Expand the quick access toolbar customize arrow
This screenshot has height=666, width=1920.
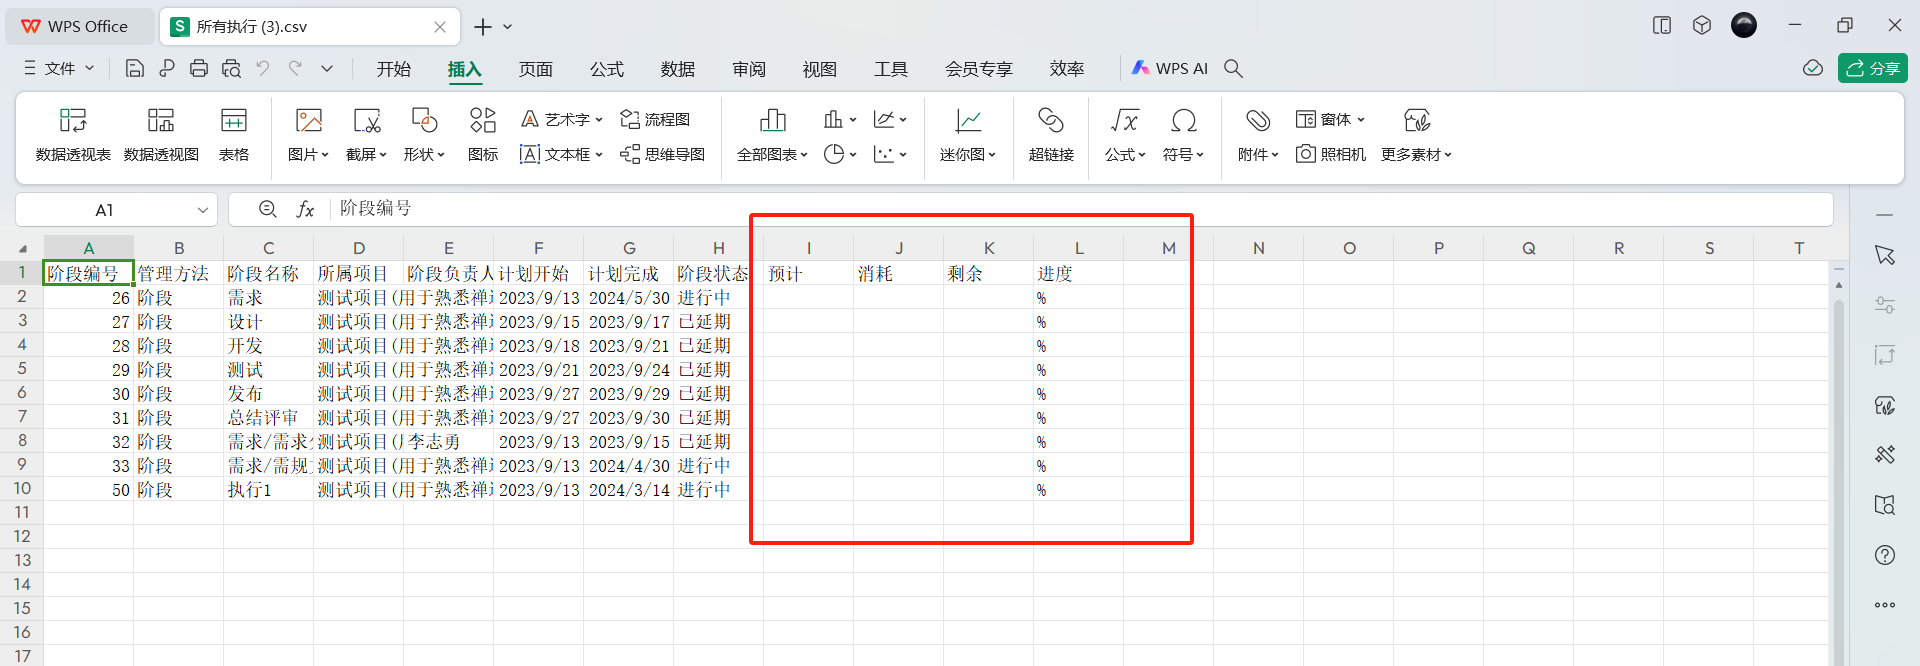pyautogui.click(x=327, y=68)
